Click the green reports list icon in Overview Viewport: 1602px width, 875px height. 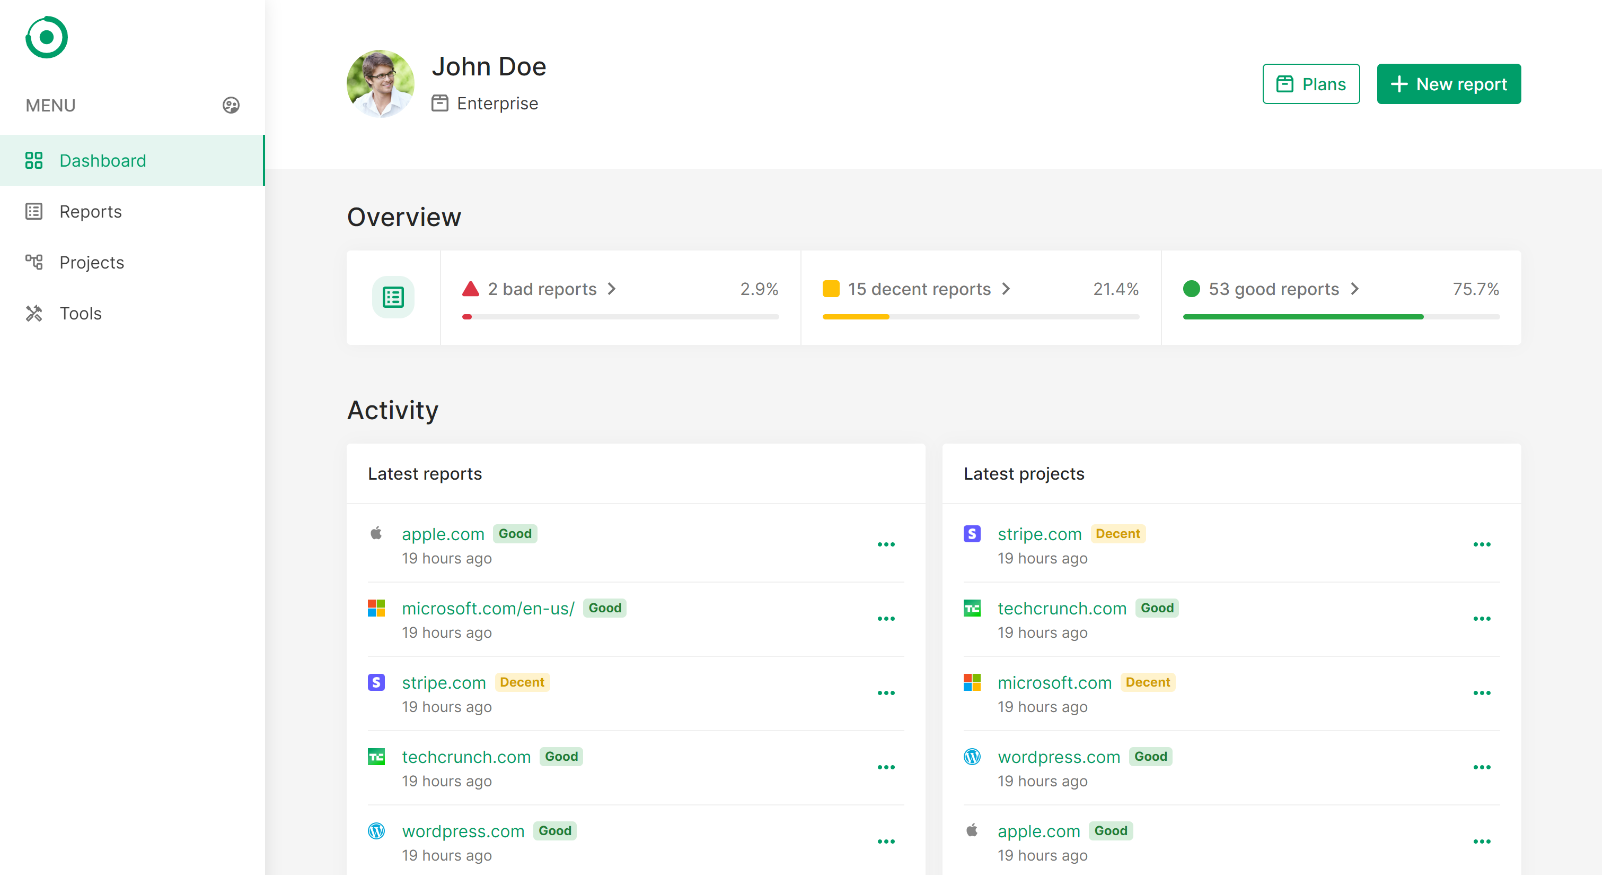pyautogui.click(x=393, y=297)
